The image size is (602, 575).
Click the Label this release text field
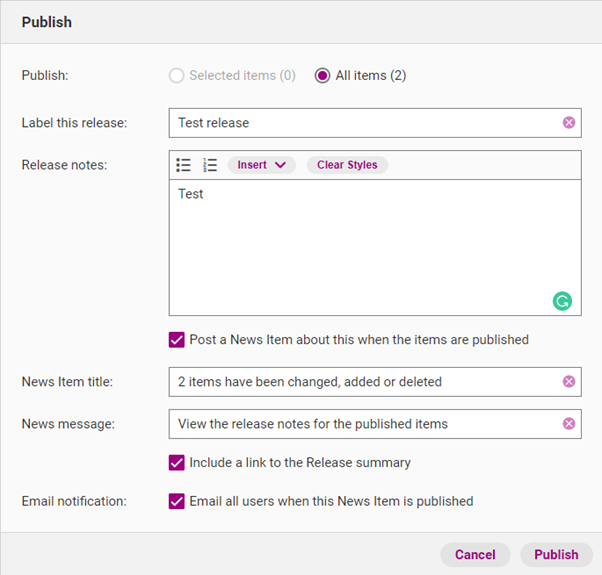(360, 123)
